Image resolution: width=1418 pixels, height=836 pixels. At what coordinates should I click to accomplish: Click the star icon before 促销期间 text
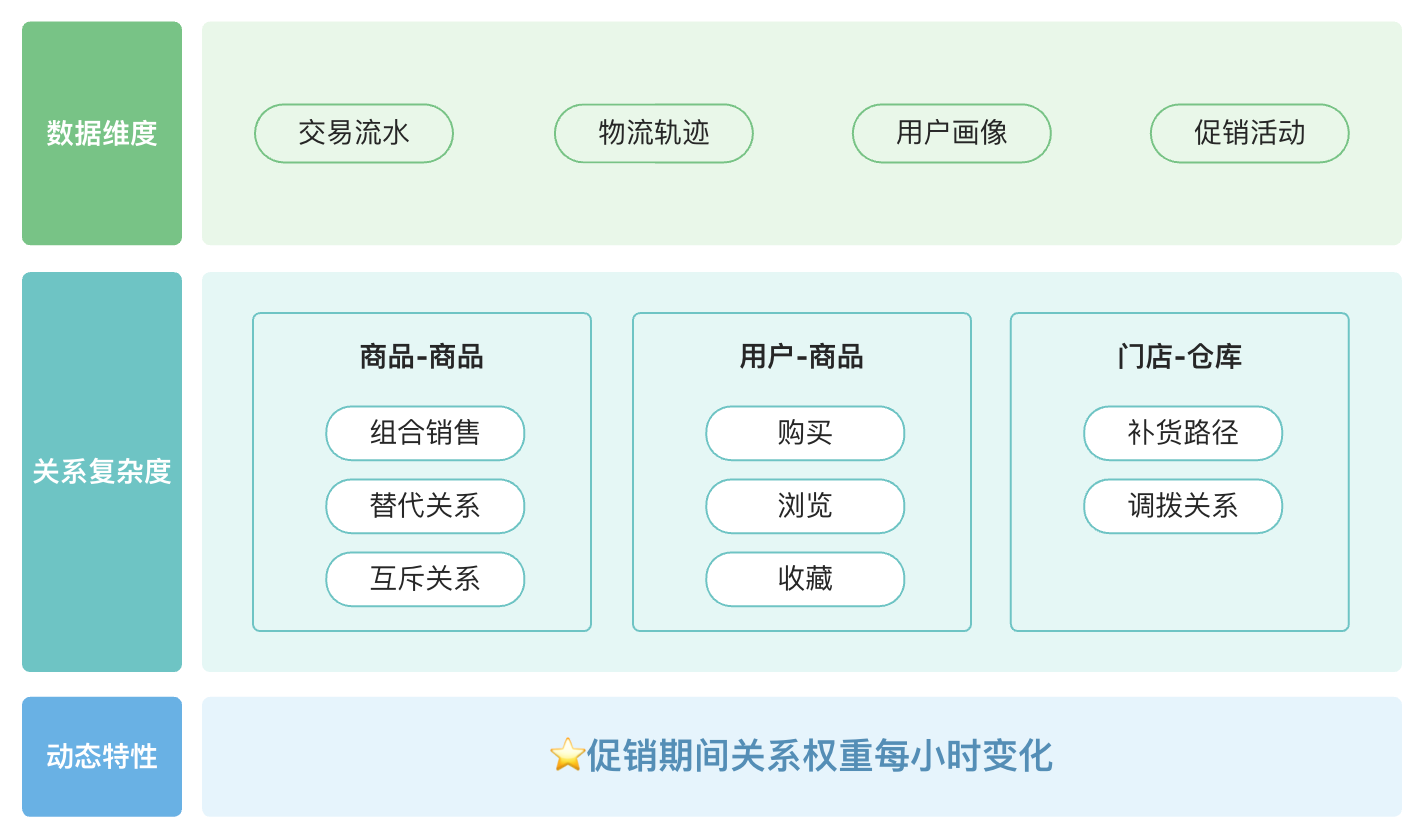tap(567, 755)
